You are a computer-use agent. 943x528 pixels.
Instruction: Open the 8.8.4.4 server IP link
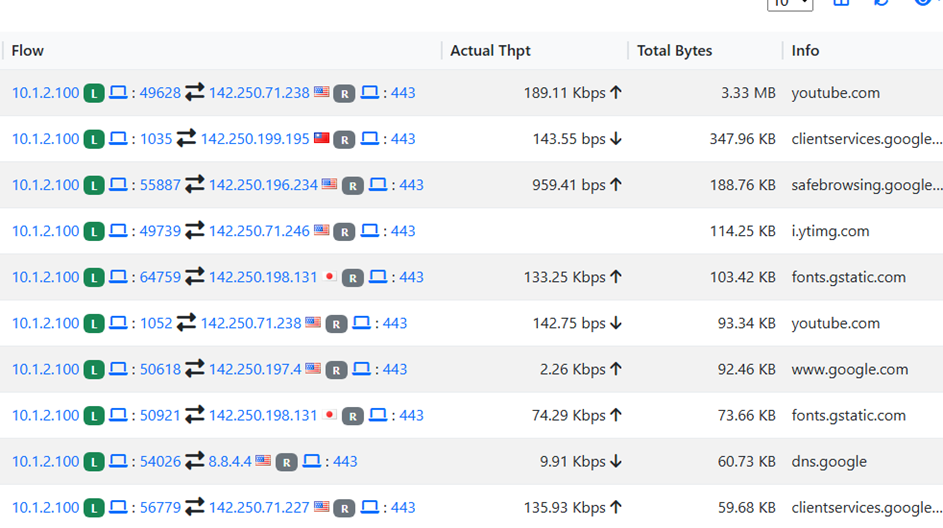click(x=229, y=461)
